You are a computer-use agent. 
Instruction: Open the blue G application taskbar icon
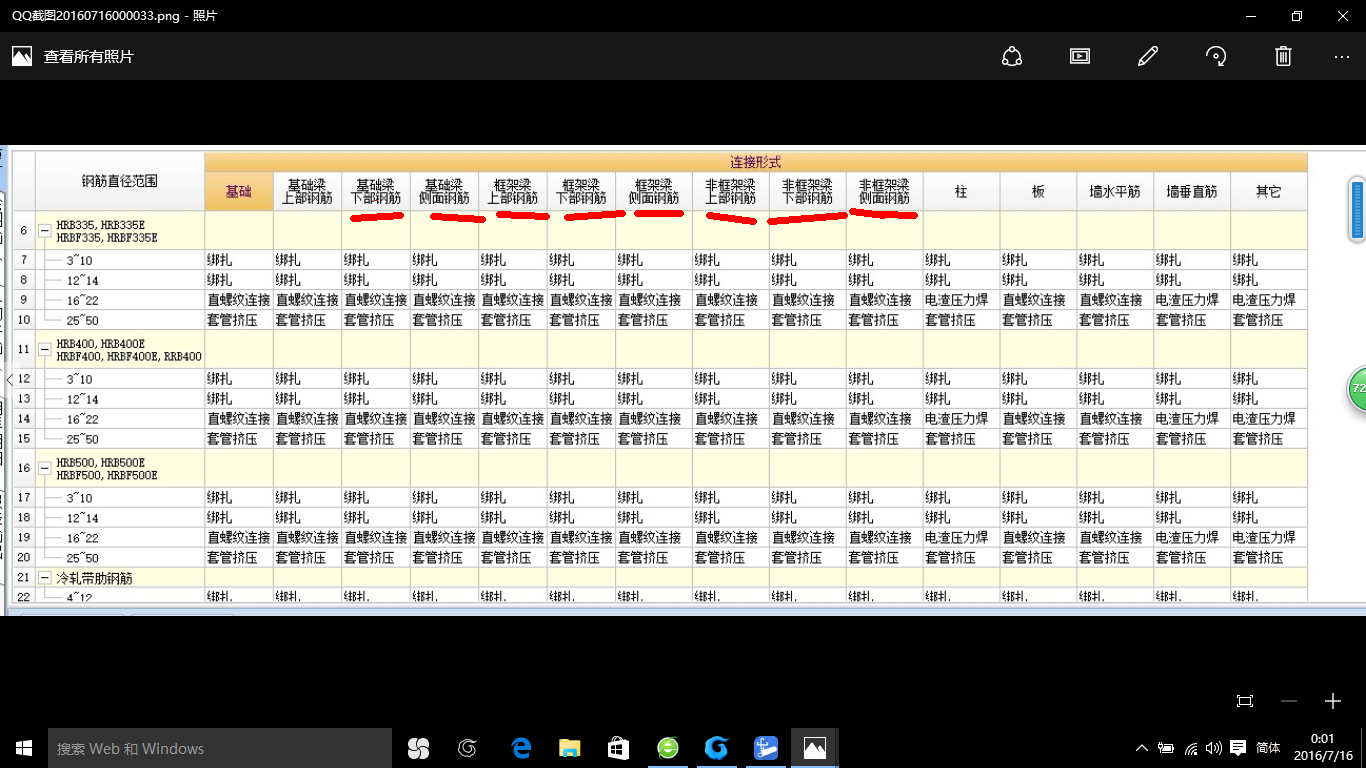click(716, 748)
